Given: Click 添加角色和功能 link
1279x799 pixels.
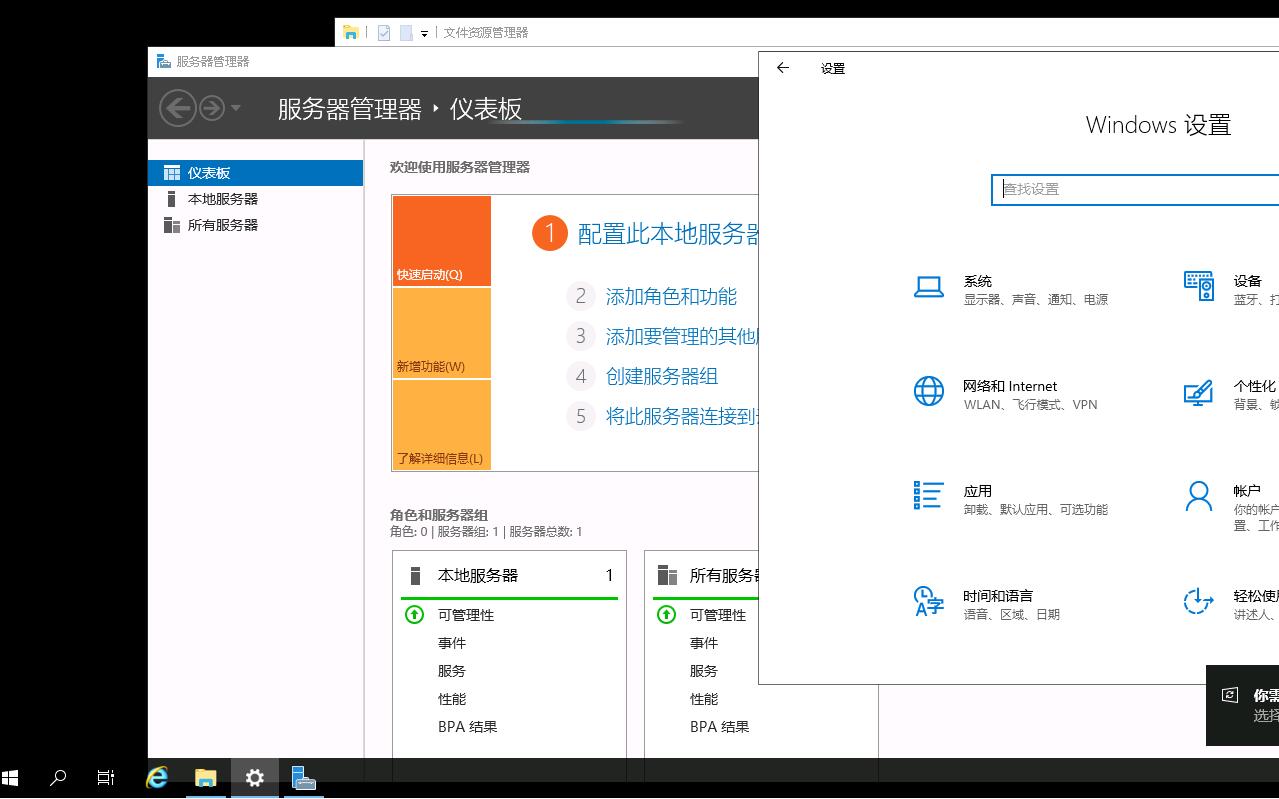Looking at the screenshot, I should (671, 296).
